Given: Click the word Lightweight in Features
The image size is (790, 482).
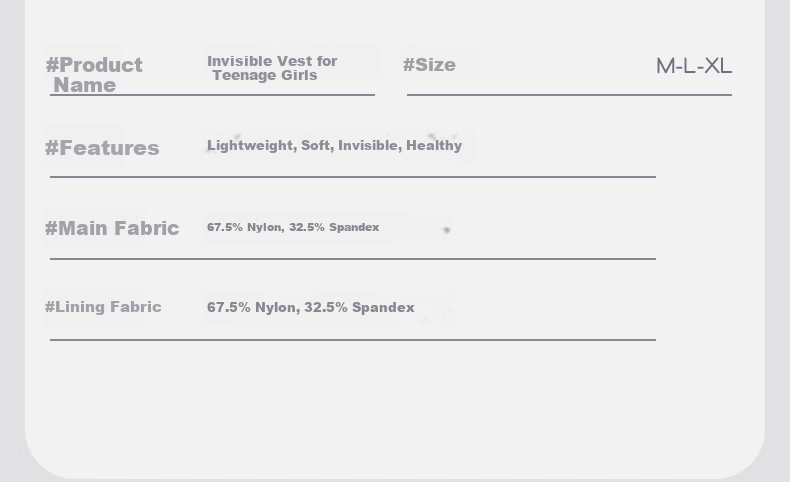Looking at the screenshot, I should click(x=251, y=146).
